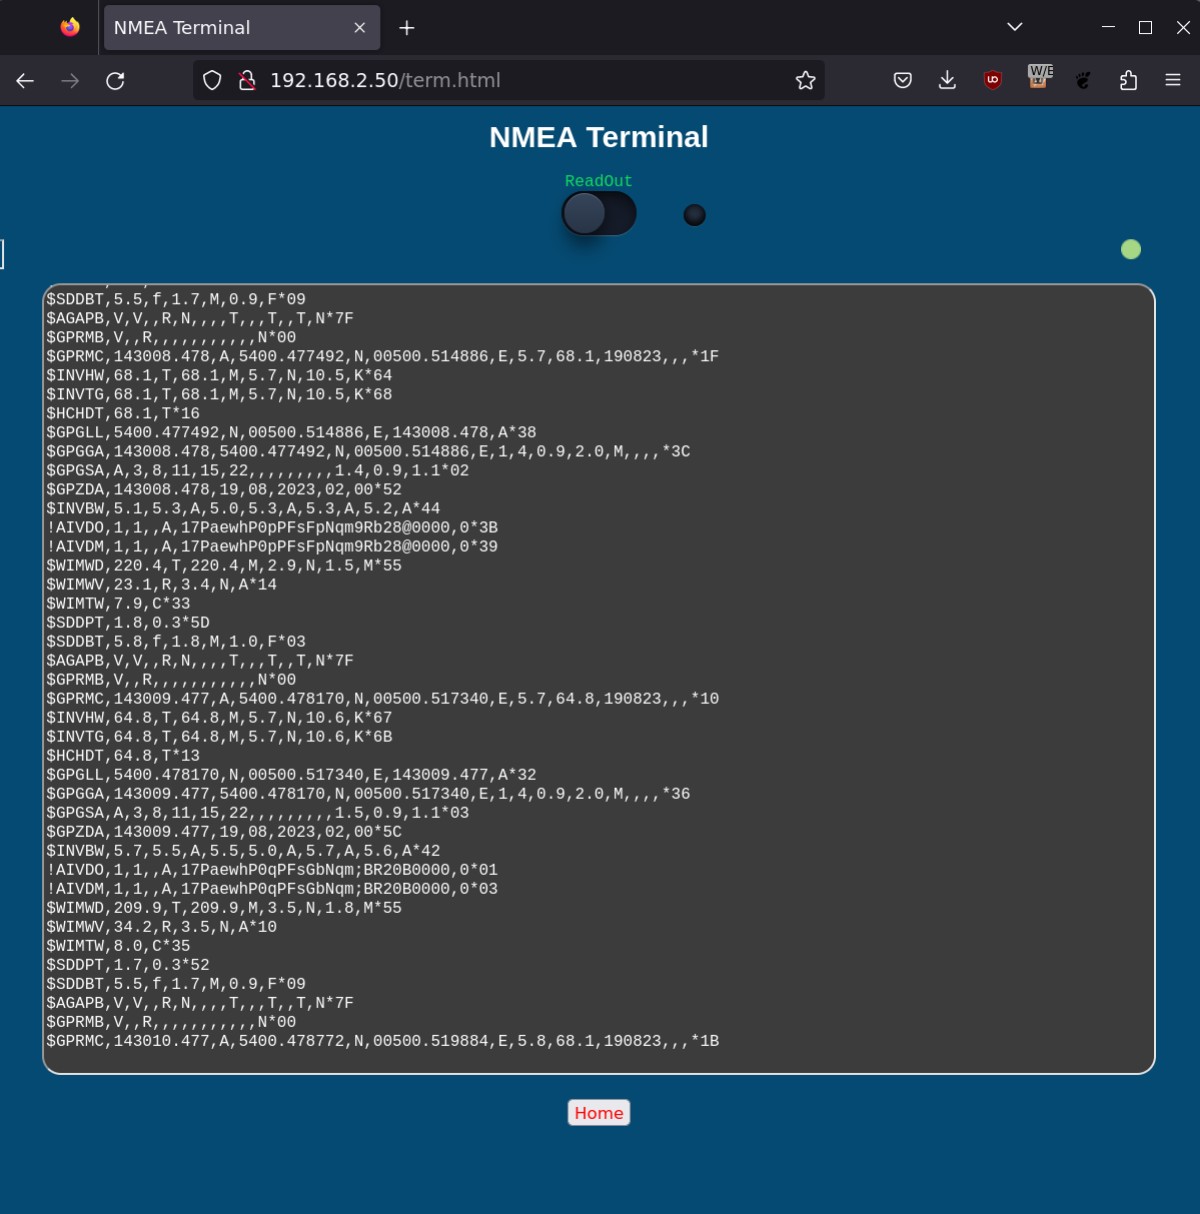Click the ReadOut label

[598, 181]
